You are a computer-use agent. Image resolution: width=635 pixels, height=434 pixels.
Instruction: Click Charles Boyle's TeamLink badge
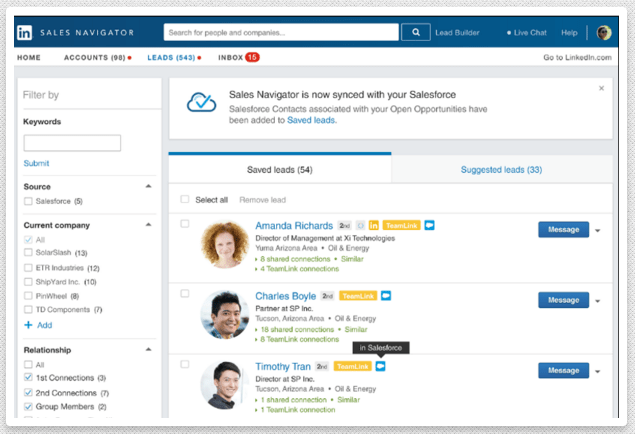[x=358, y=296]
